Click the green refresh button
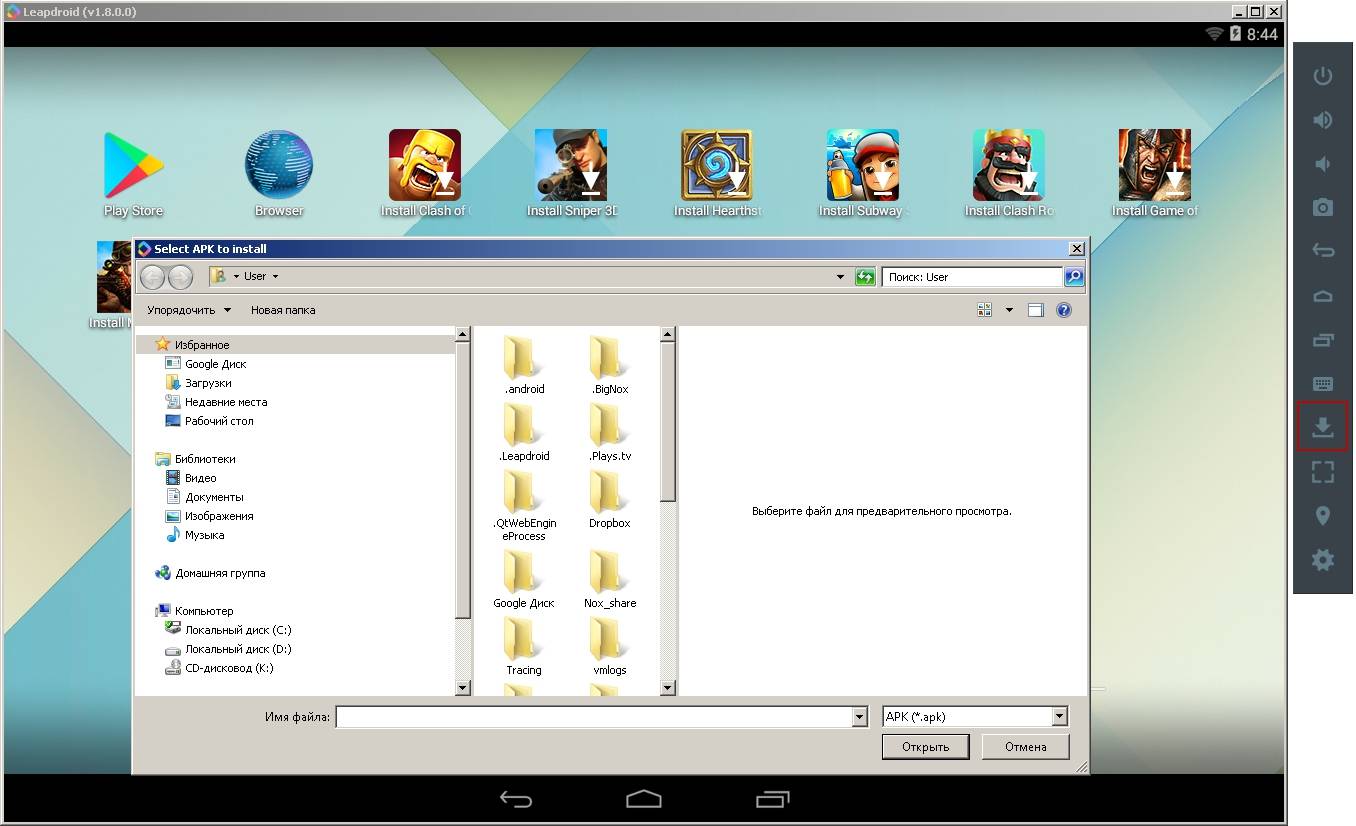1356x826 pixels. click(865, 277)
